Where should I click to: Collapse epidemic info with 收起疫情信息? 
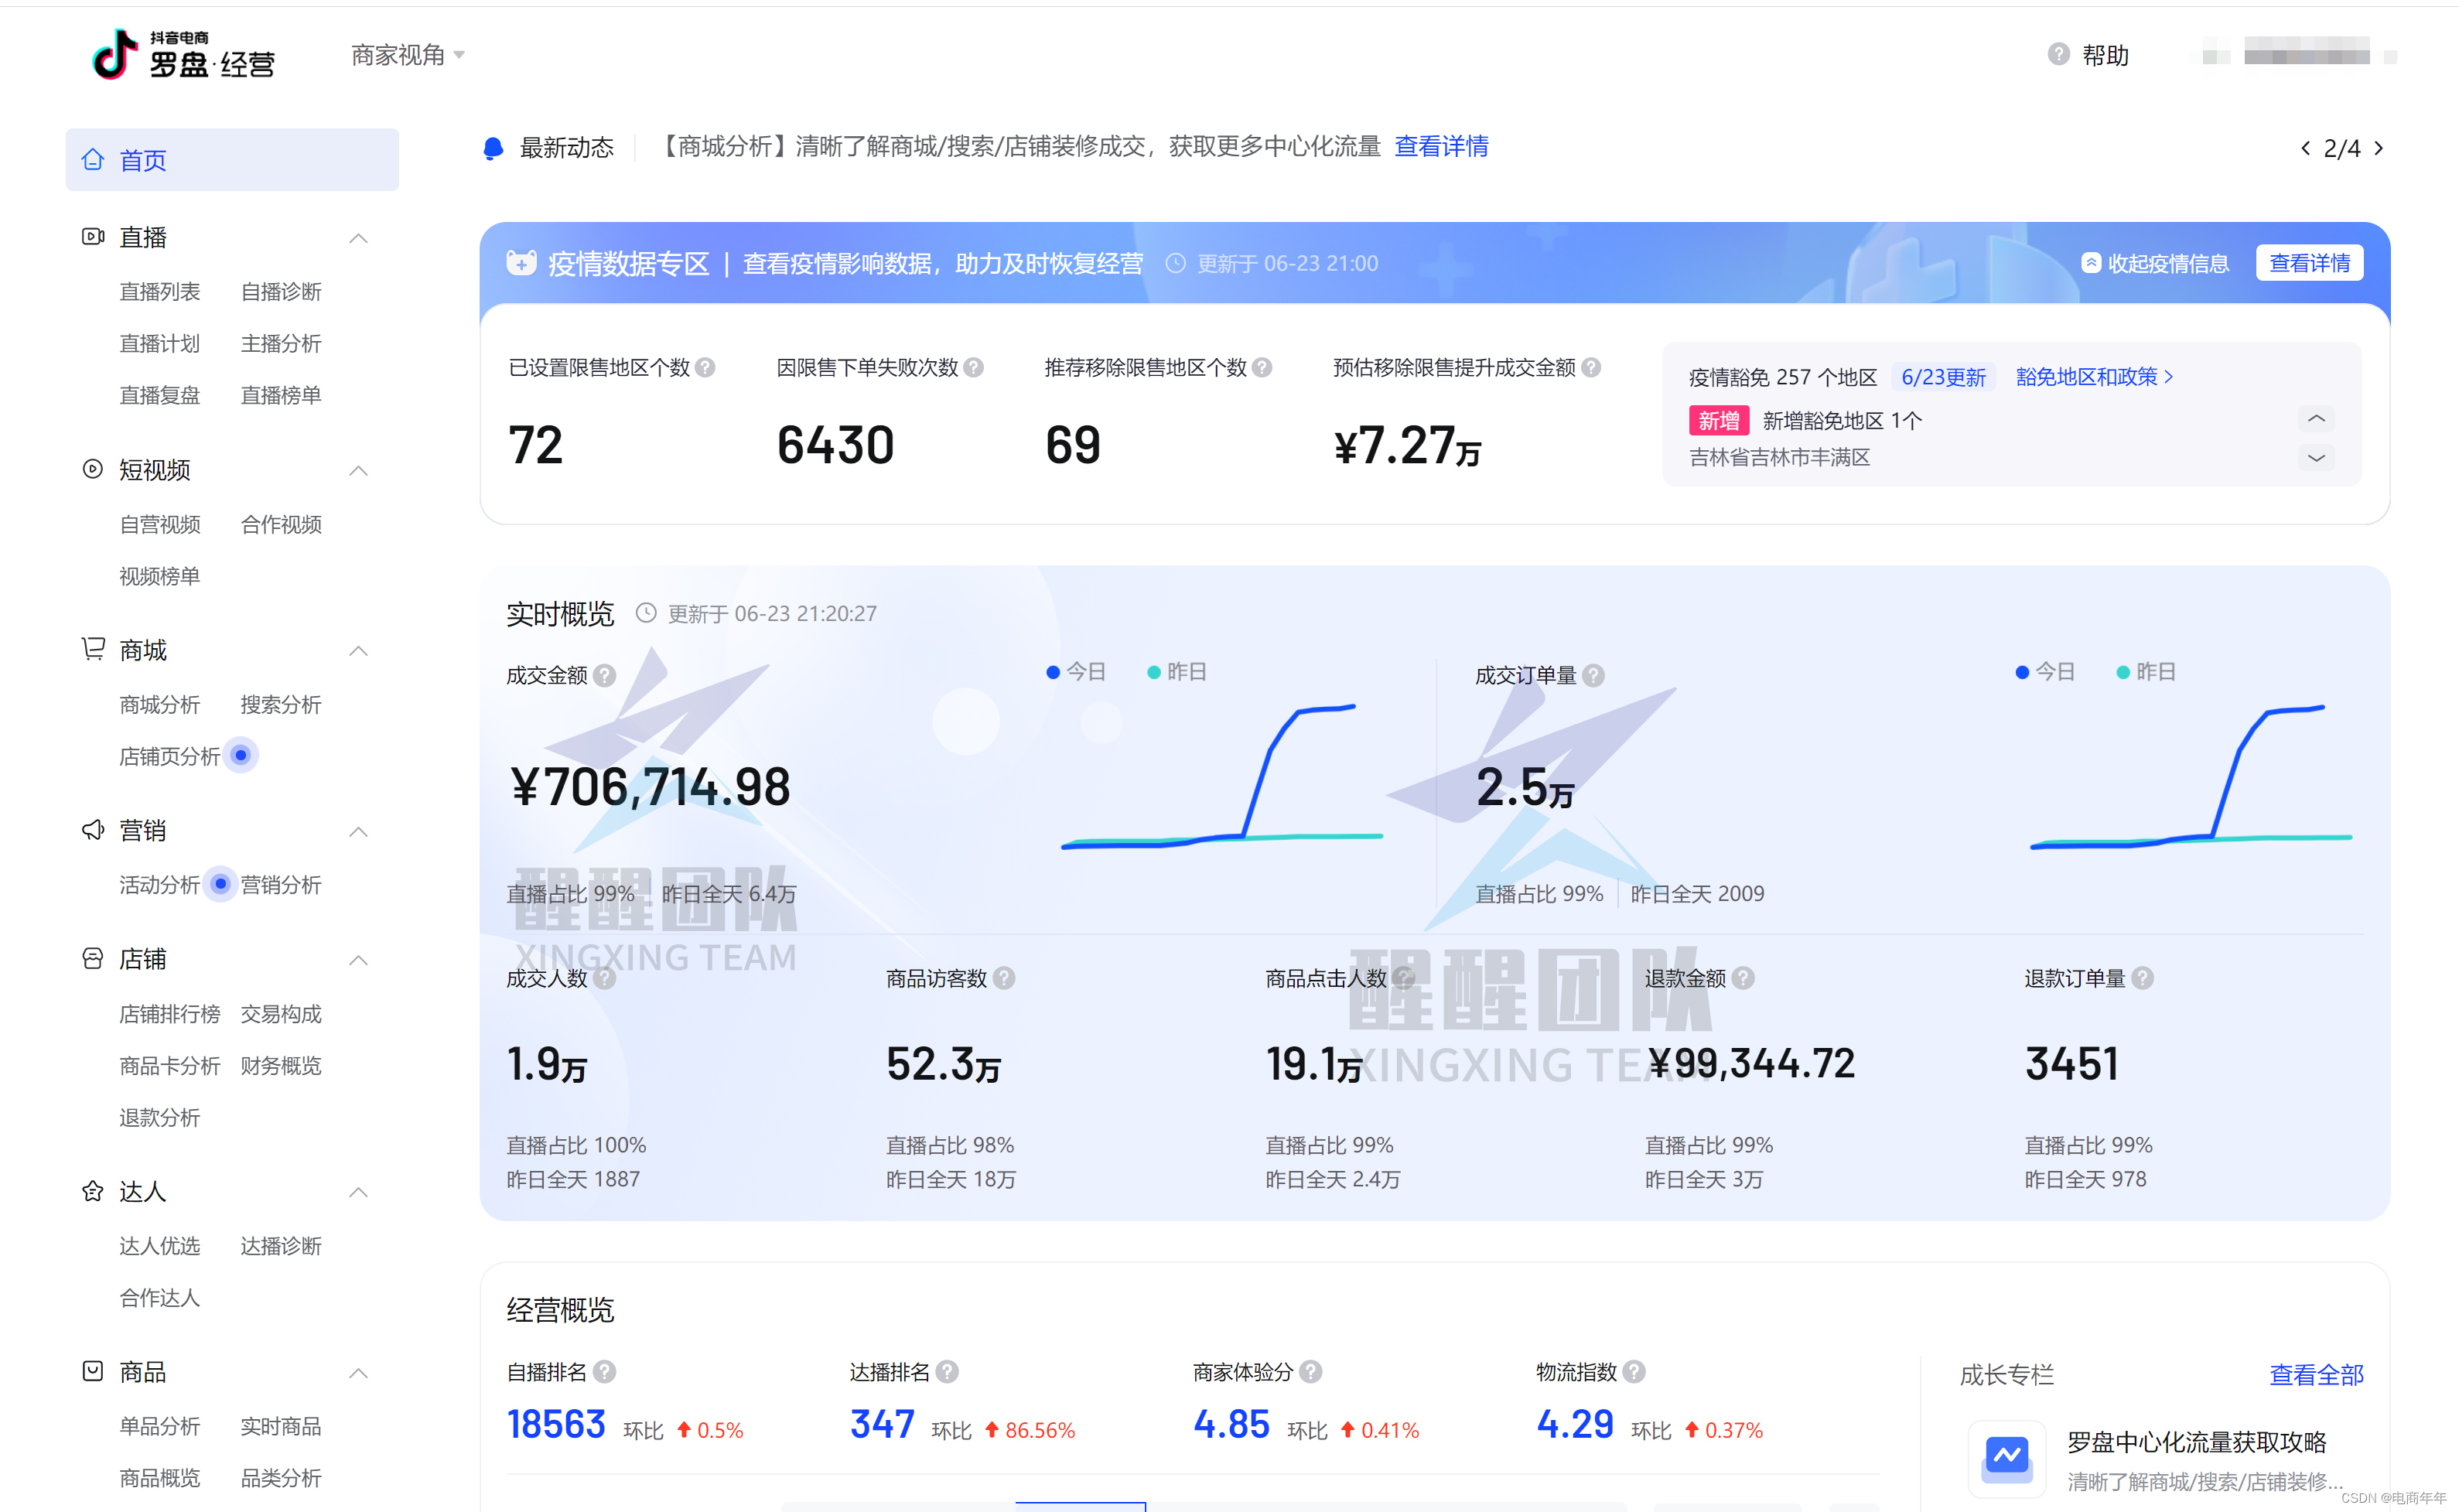(2155, 263)
